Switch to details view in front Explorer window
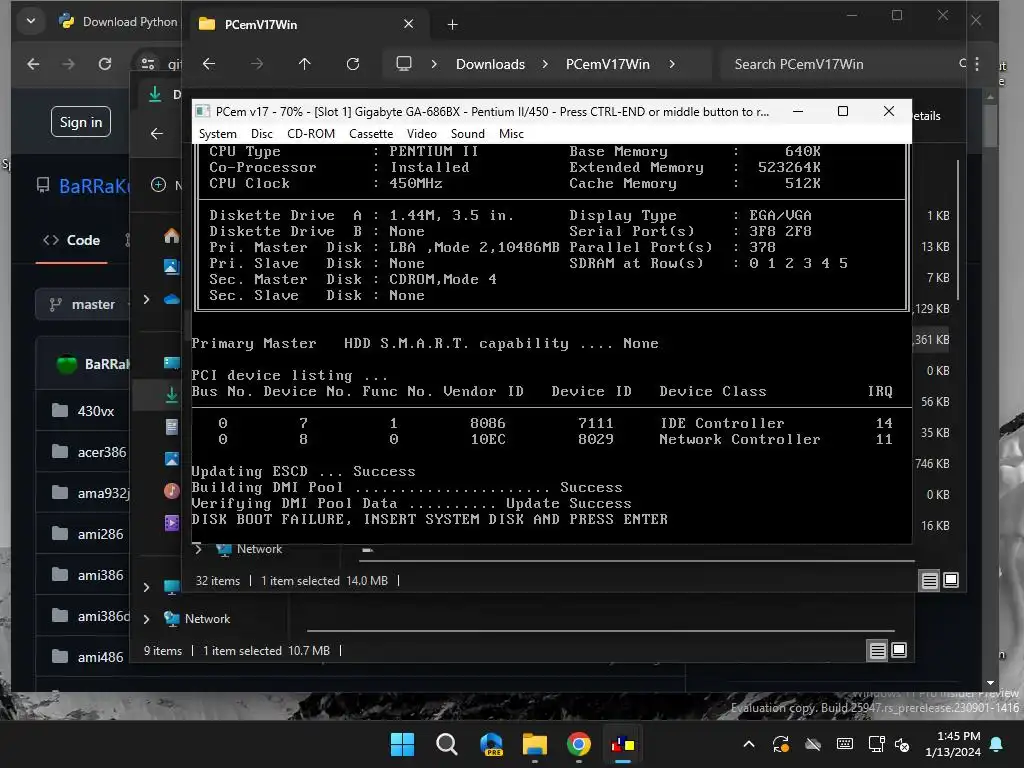This screenshot has height=768, width=1024. (x=930, y=580)
